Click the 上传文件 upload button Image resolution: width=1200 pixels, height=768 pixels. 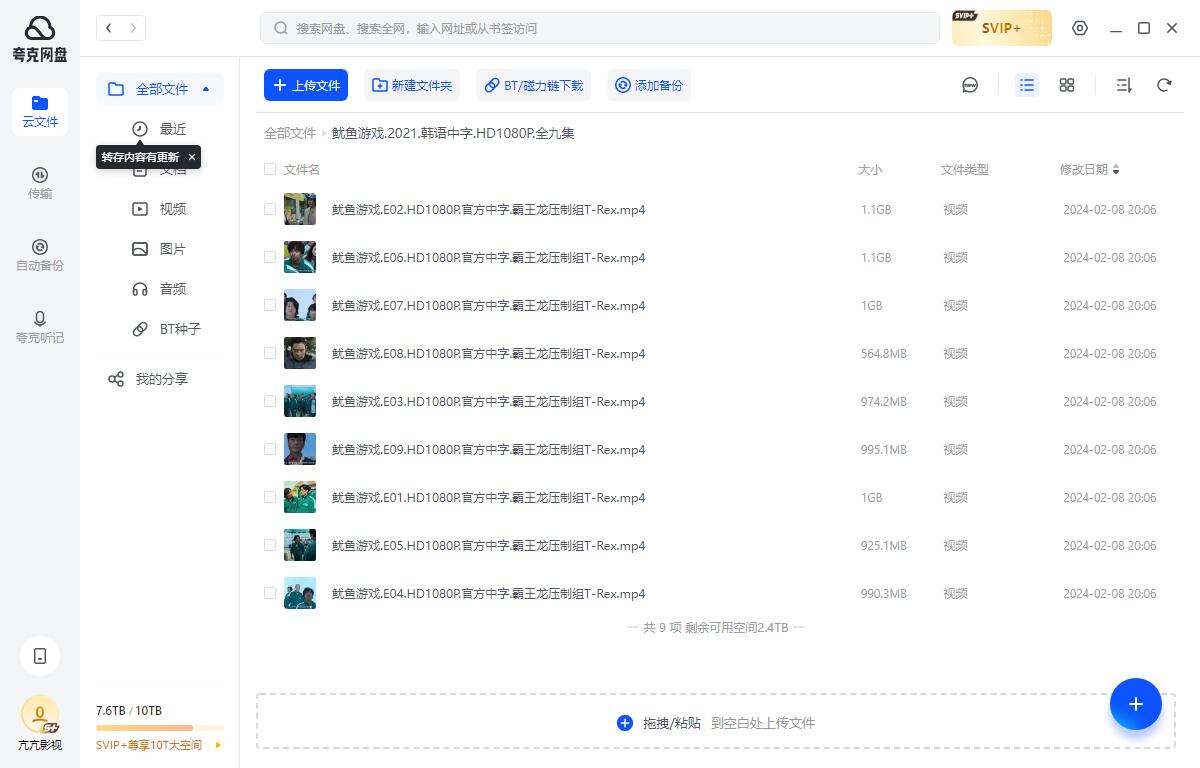306,85
